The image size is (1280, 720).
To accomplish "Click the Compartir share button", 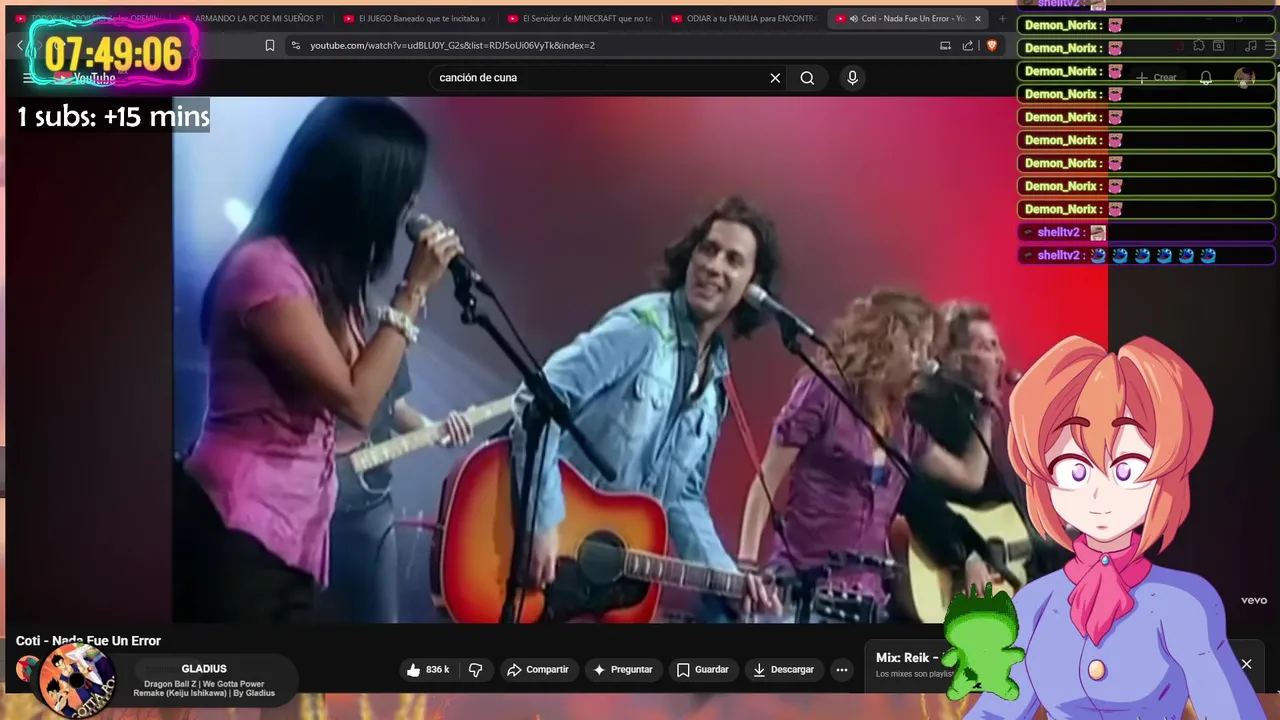I will 537,670.
